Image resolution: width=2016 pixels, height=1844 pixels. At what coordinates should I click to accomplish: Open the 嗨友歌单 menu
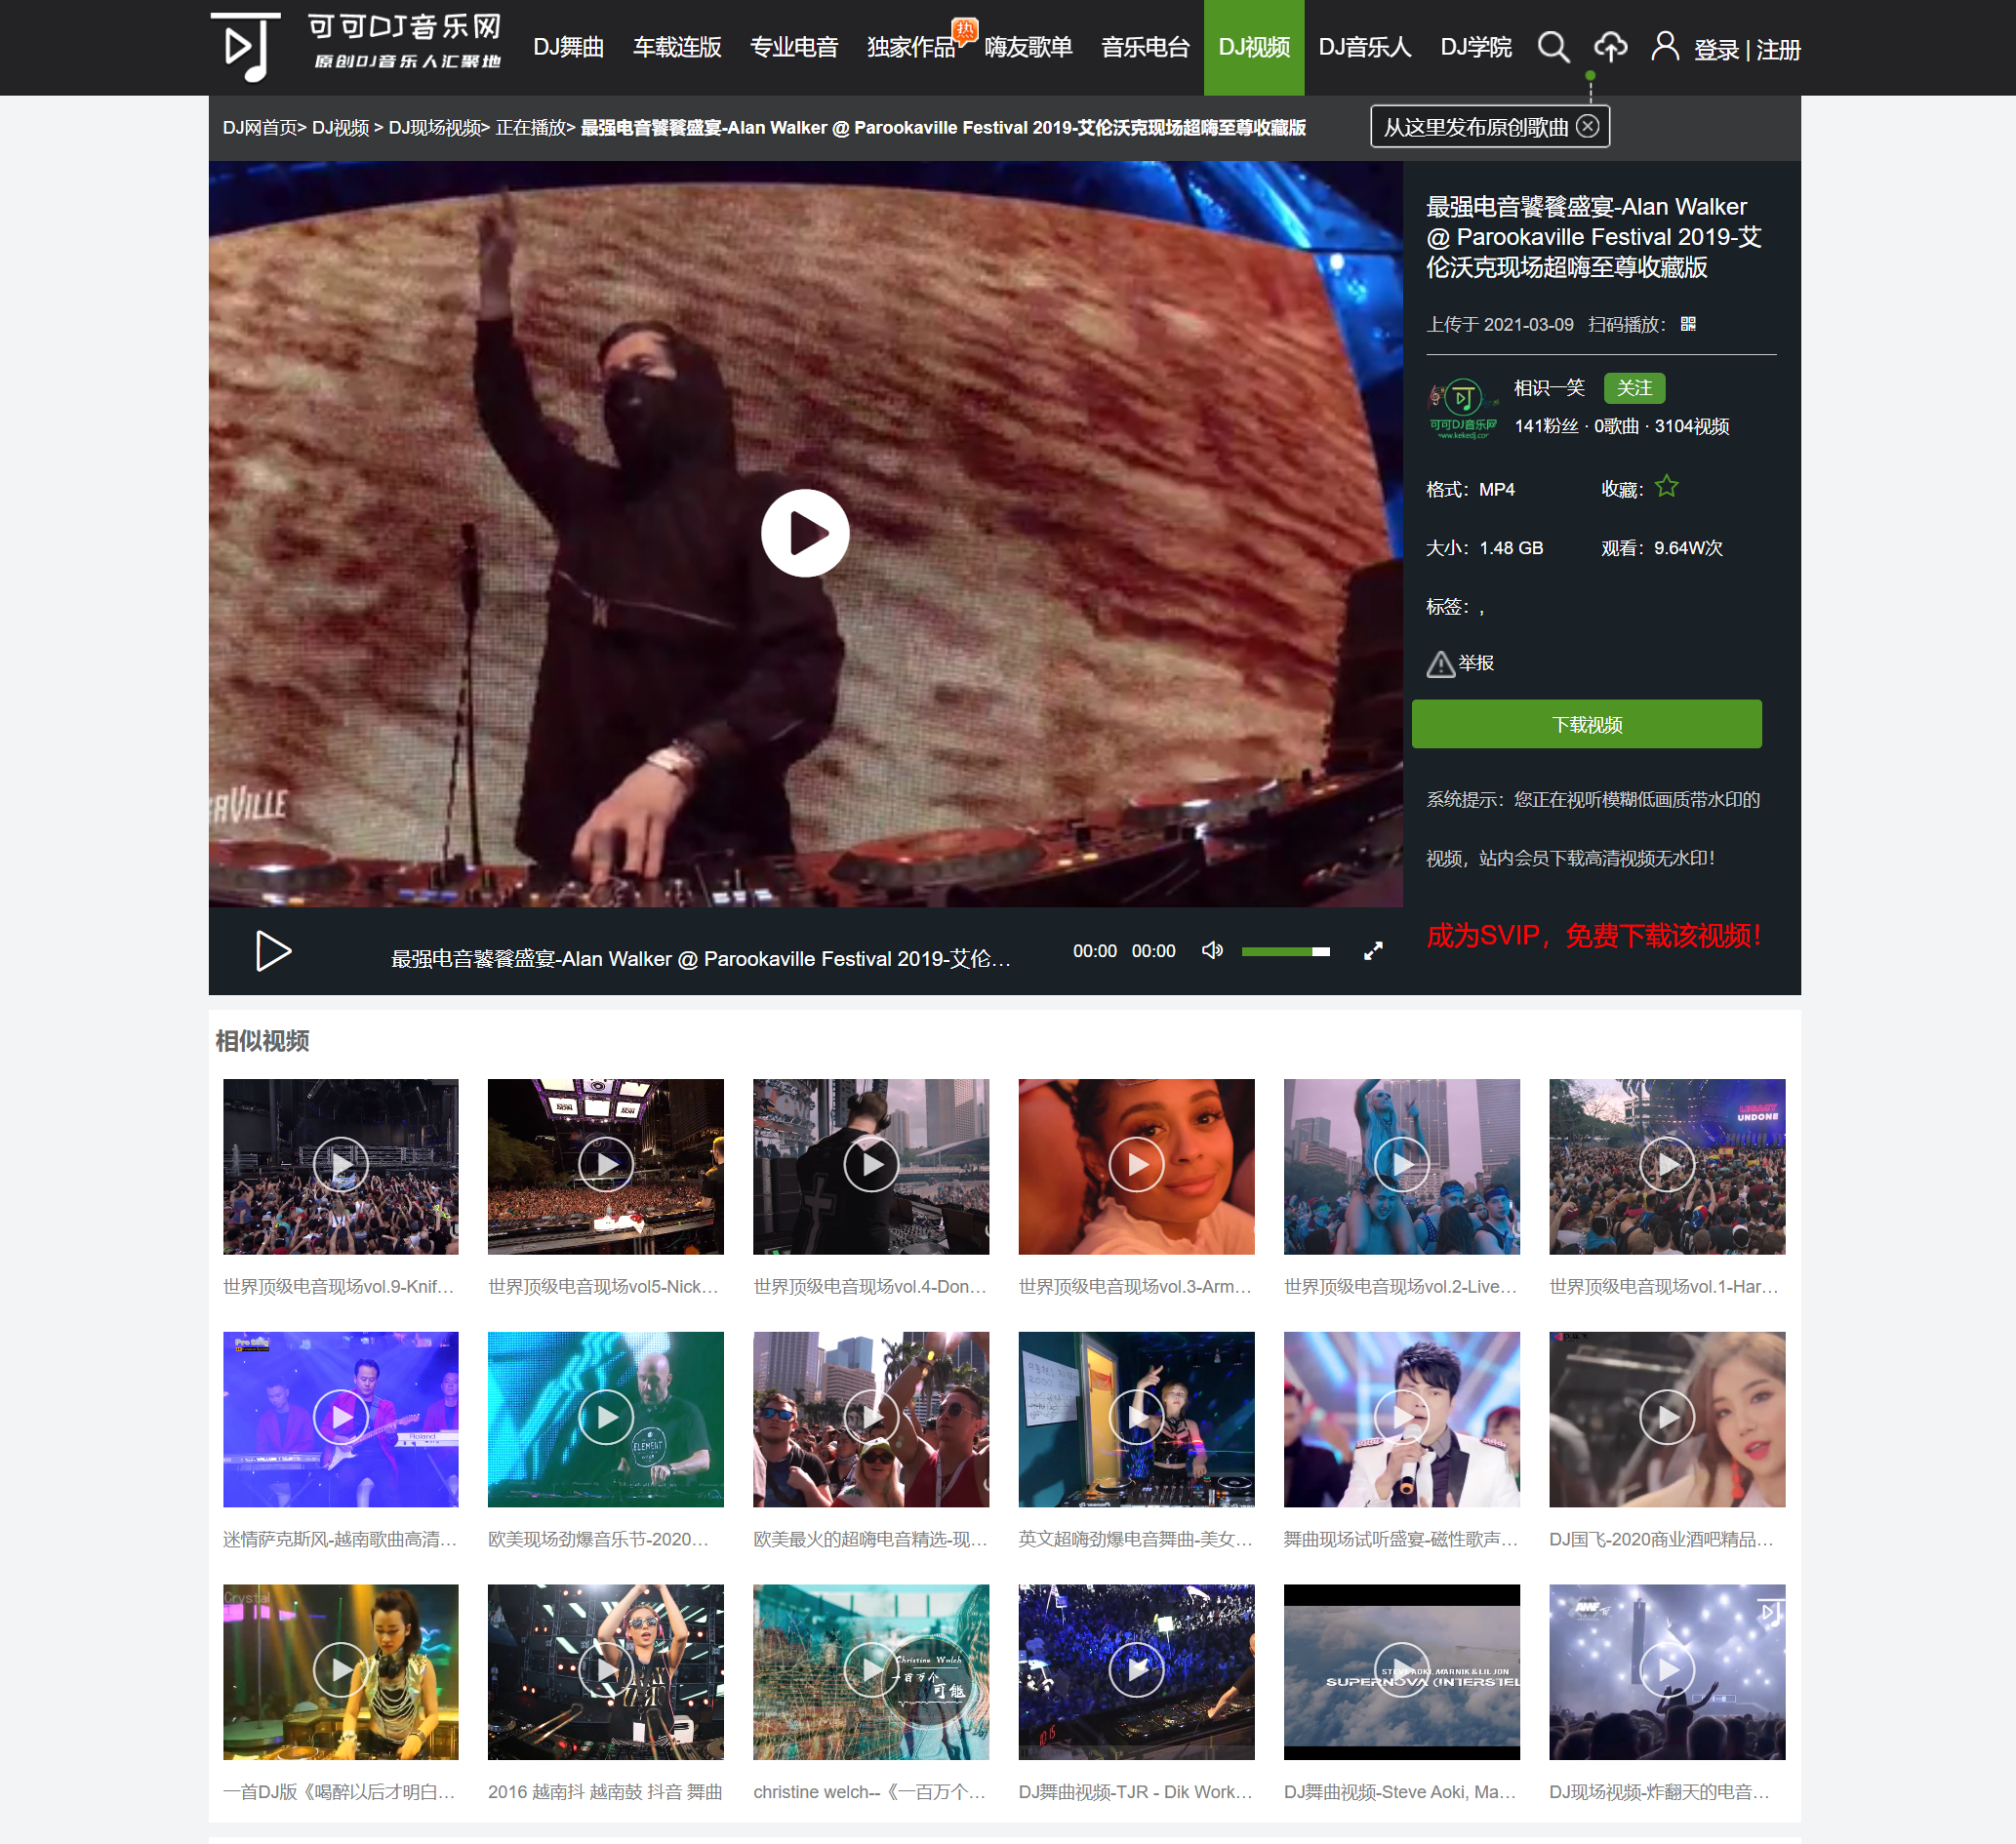[1028, 47]
